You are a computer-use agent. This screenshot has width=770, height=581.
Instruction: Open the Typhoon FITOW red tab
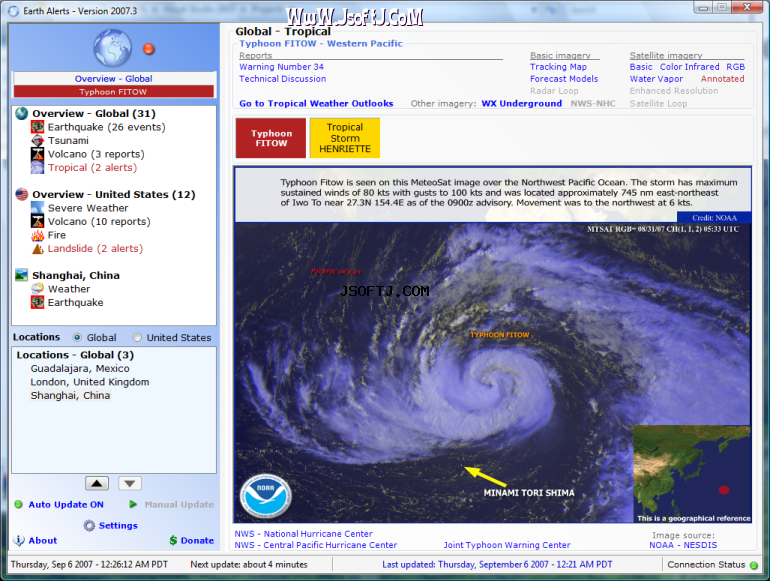coord(113,92)
